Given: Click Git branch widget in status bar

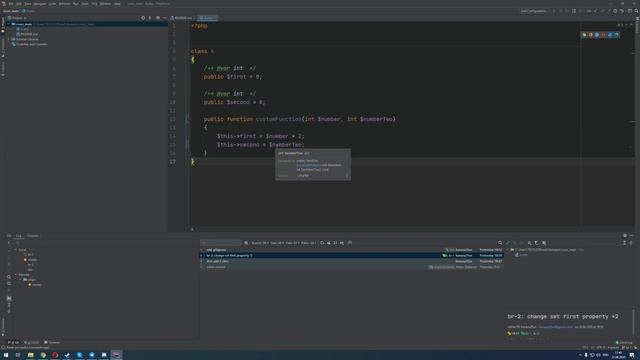Looking at the screenshot, I should [627, 347].
